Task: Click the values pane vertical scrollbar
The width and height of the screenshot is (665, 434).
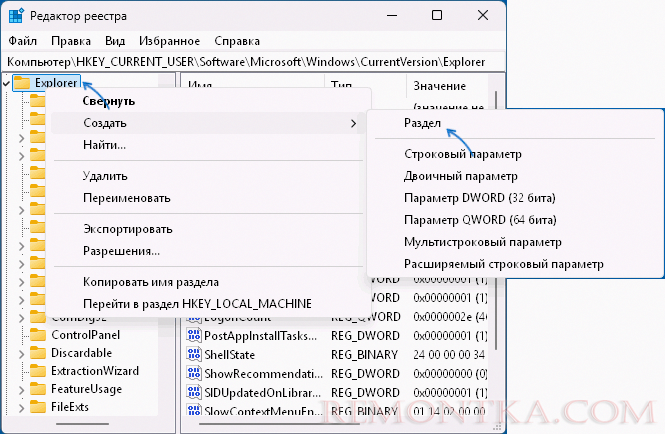Action: coord(495,221)
